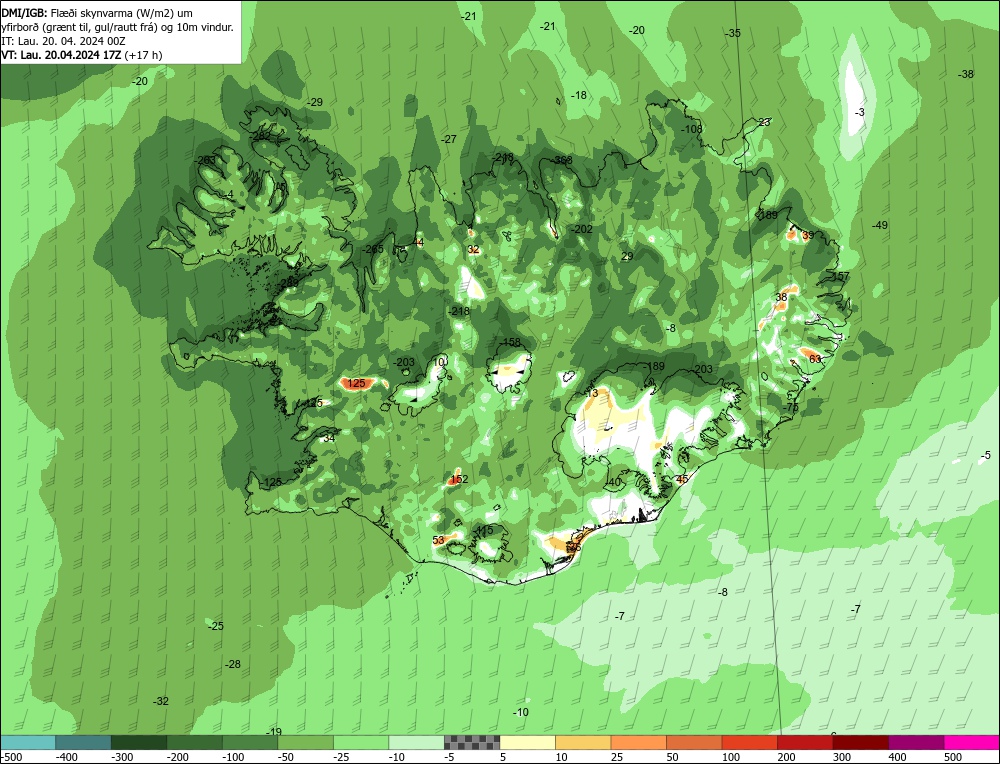Click the 50 to 100 orange legend swatch
1000x764 pixels.
pos(693,743)
